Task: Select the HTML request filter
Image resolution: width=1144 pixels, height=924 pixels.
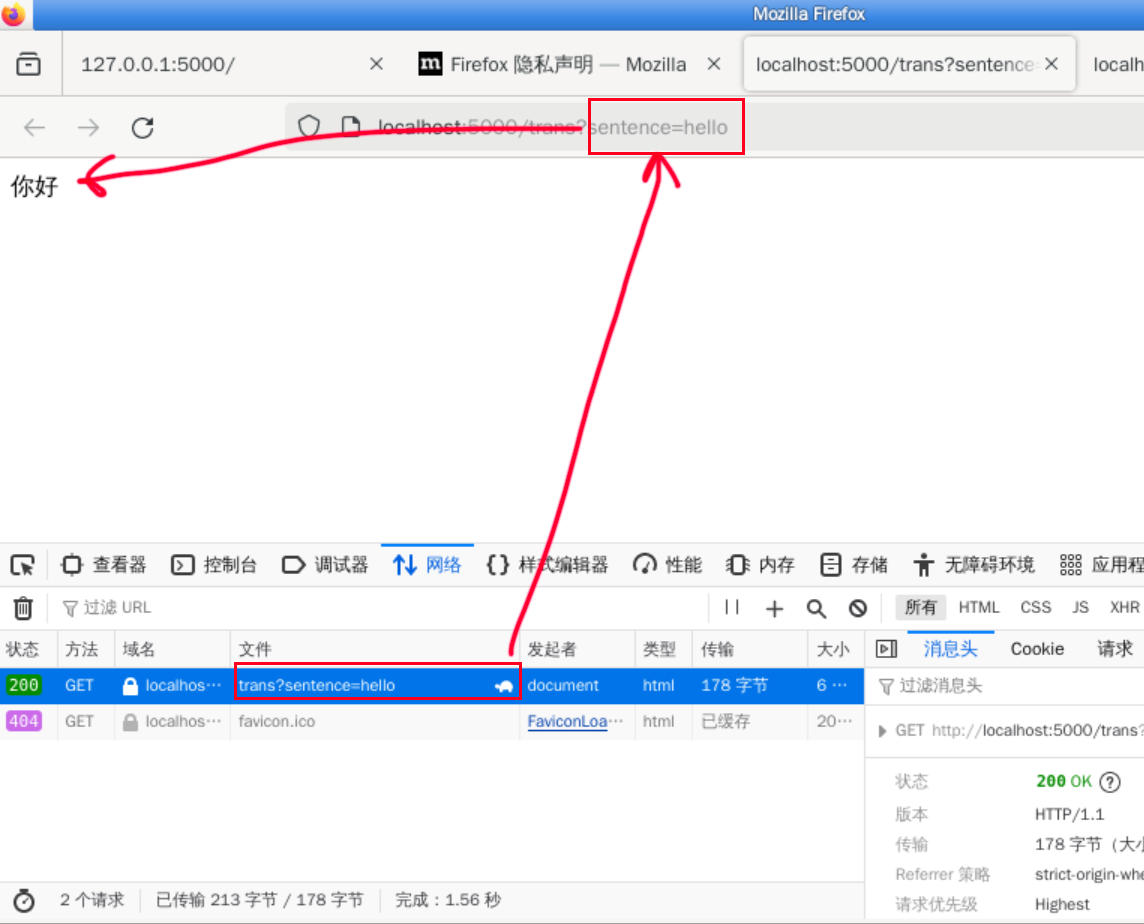Action: (978, 607)
